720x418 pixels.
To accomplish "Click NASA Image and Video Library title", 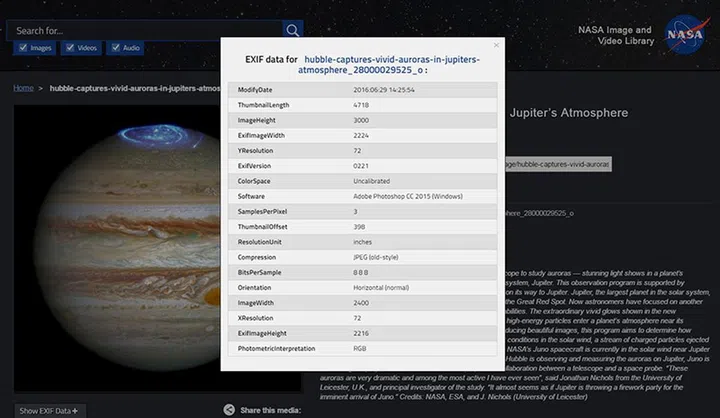I will [x=615, y=35].
